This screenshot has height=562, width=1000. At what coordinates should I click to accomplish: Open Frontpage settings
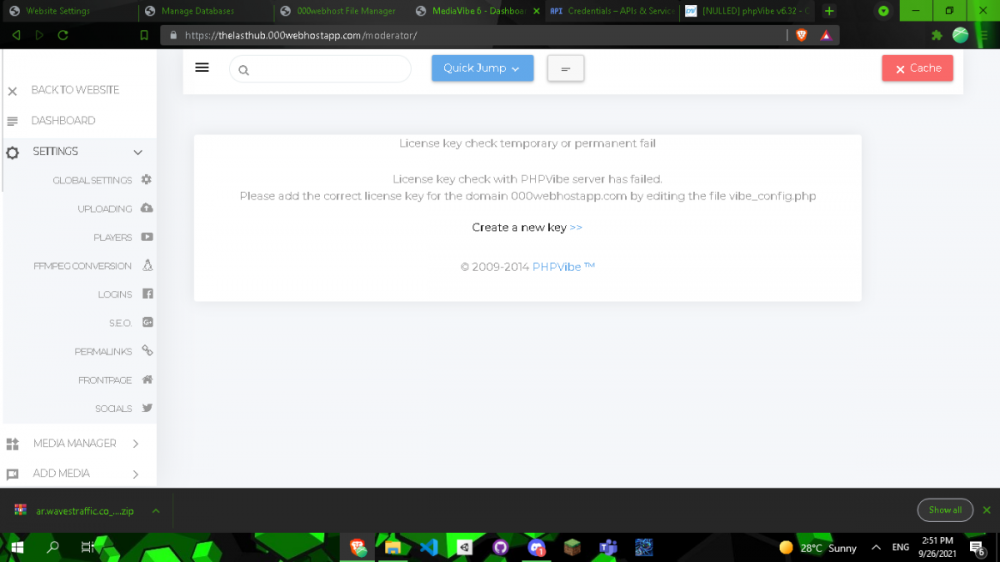click(x=105, y=380)
